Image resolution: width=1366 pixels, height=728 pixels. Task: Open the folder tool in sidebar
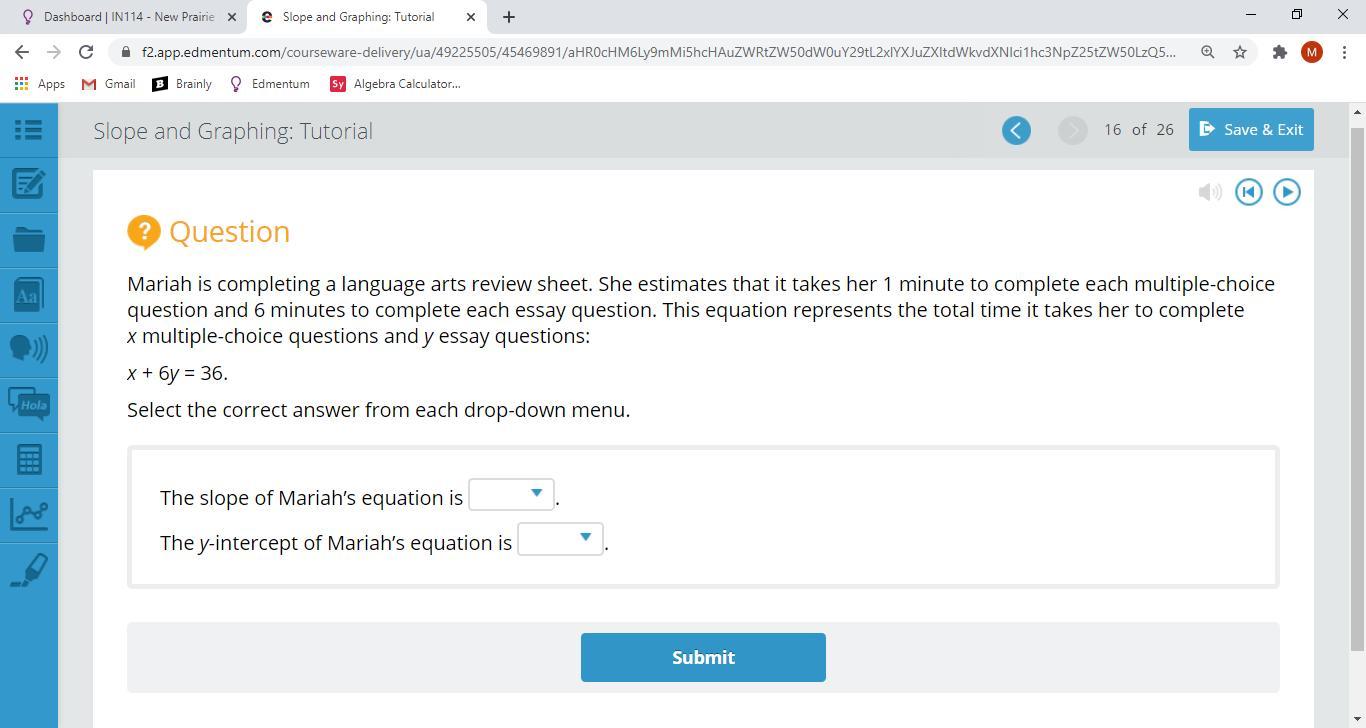[x=28, y=239]
